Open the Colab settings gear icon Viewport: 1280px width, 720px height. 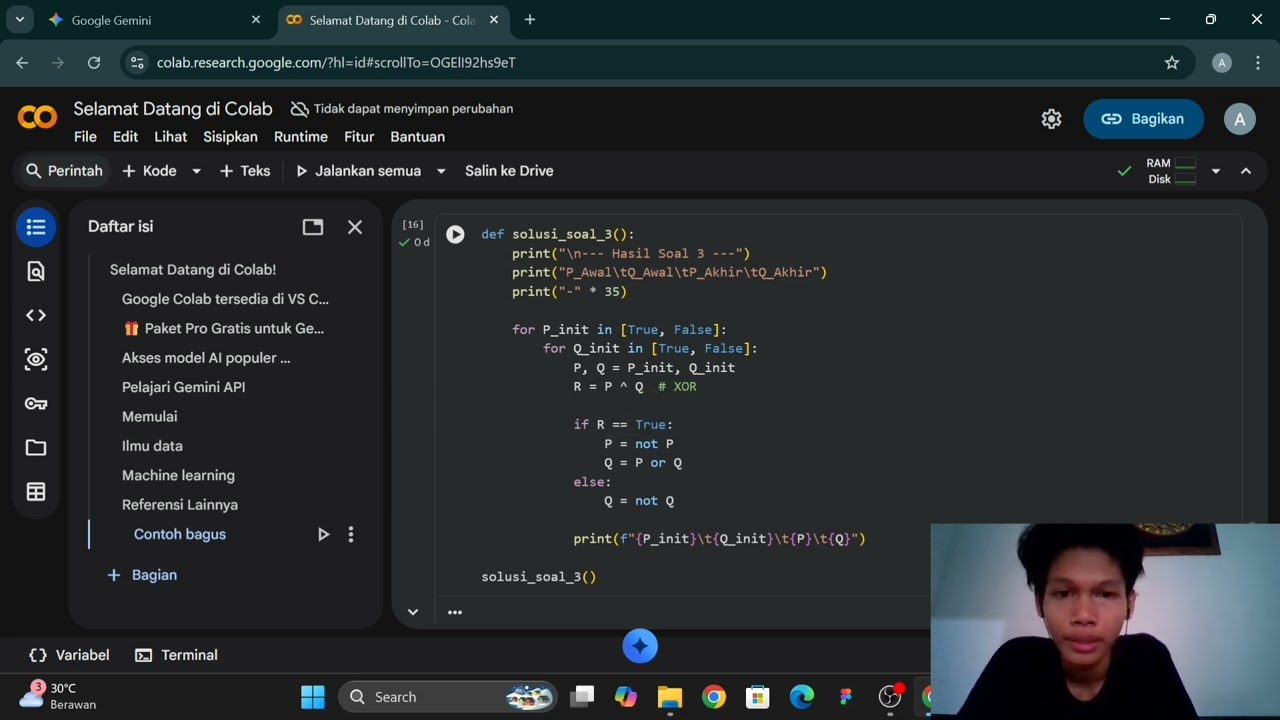[1051, 119]
